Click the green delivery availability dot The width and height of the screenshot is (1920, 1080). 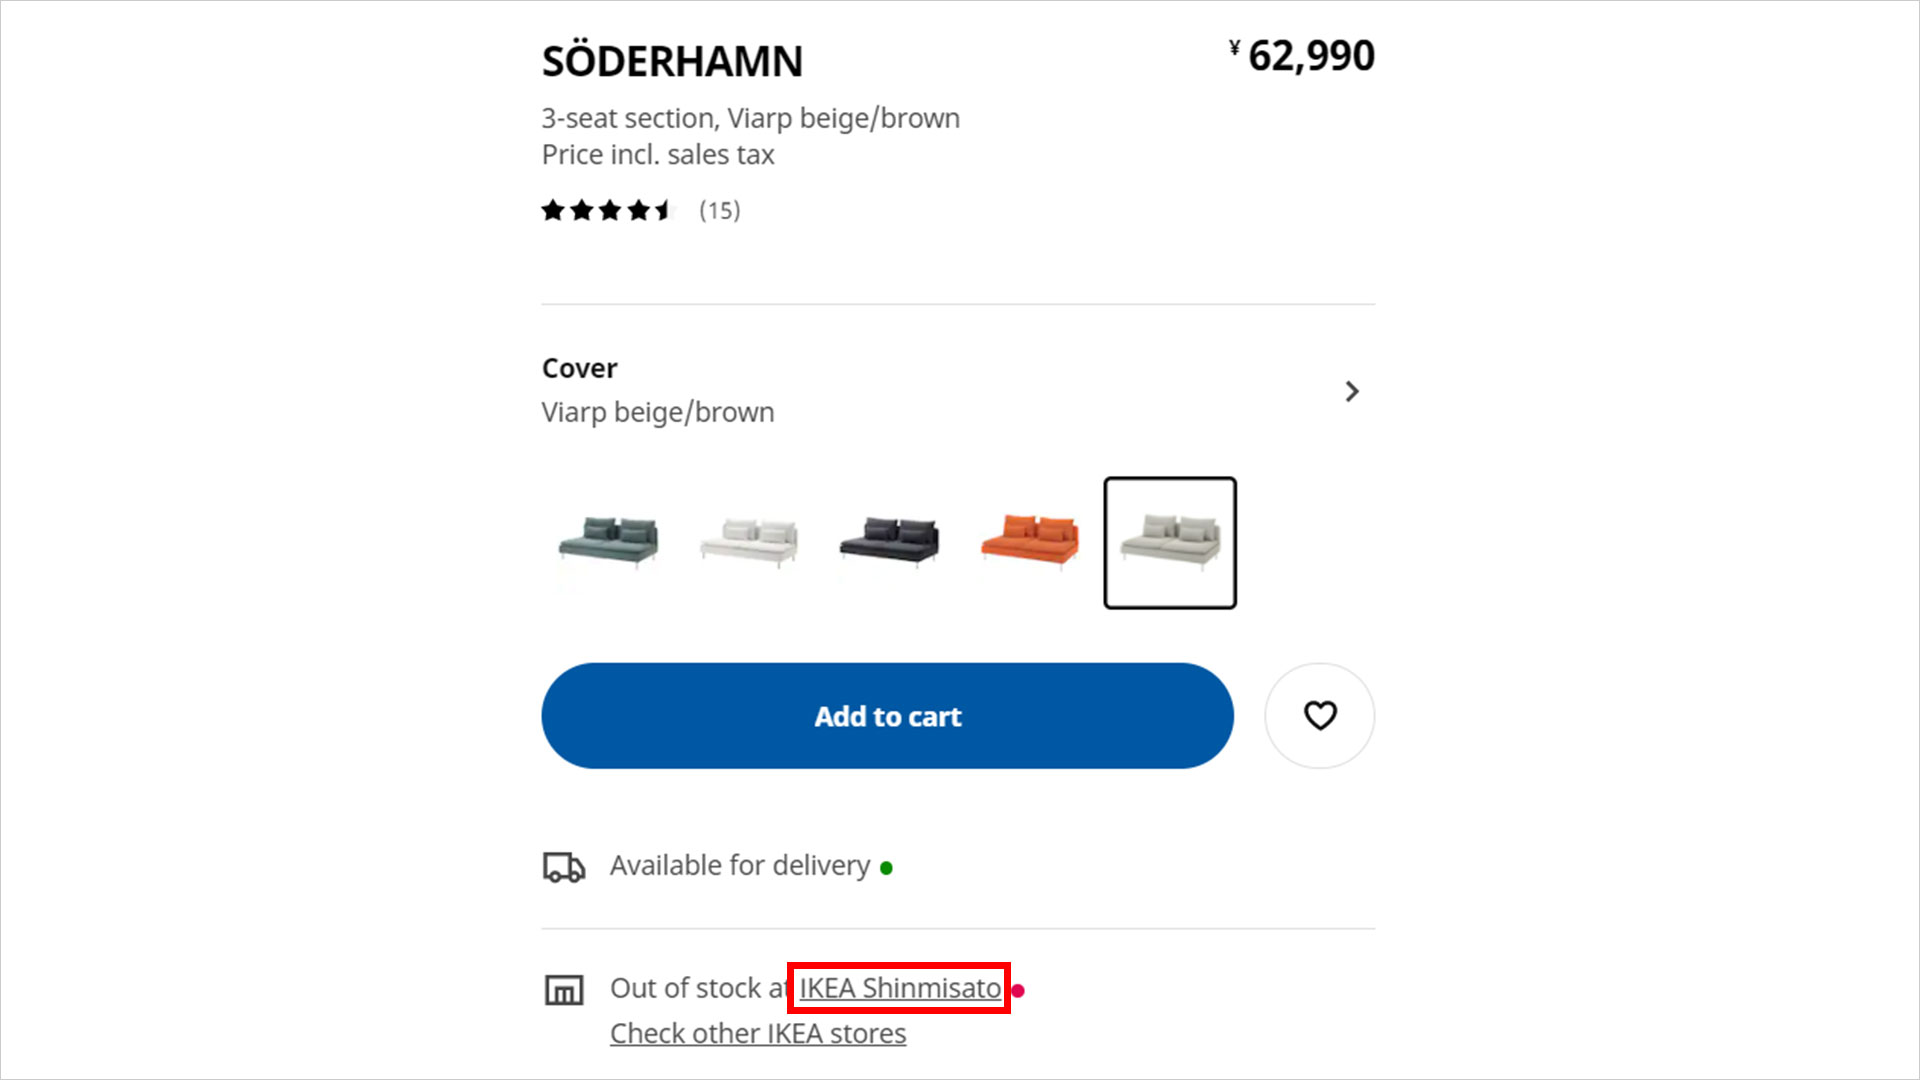(886, 868)
